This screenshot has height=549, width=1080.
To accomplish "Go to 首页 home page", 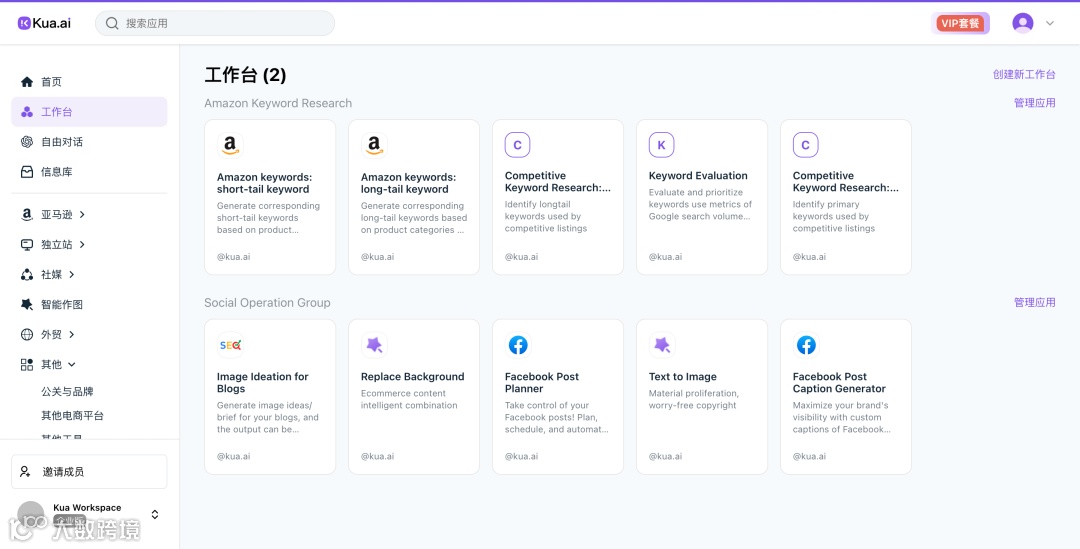I will [50, 82].
